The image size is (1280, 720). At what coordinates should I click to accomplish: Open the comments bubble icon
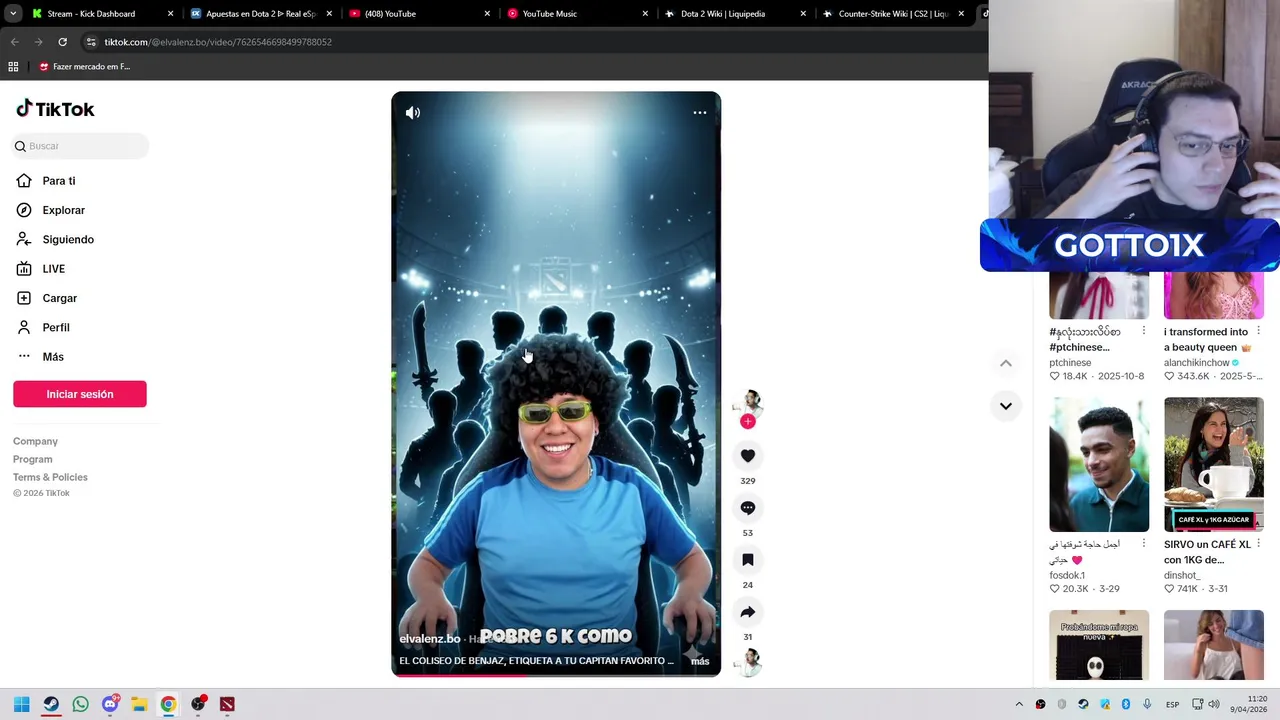pos(747,508)
